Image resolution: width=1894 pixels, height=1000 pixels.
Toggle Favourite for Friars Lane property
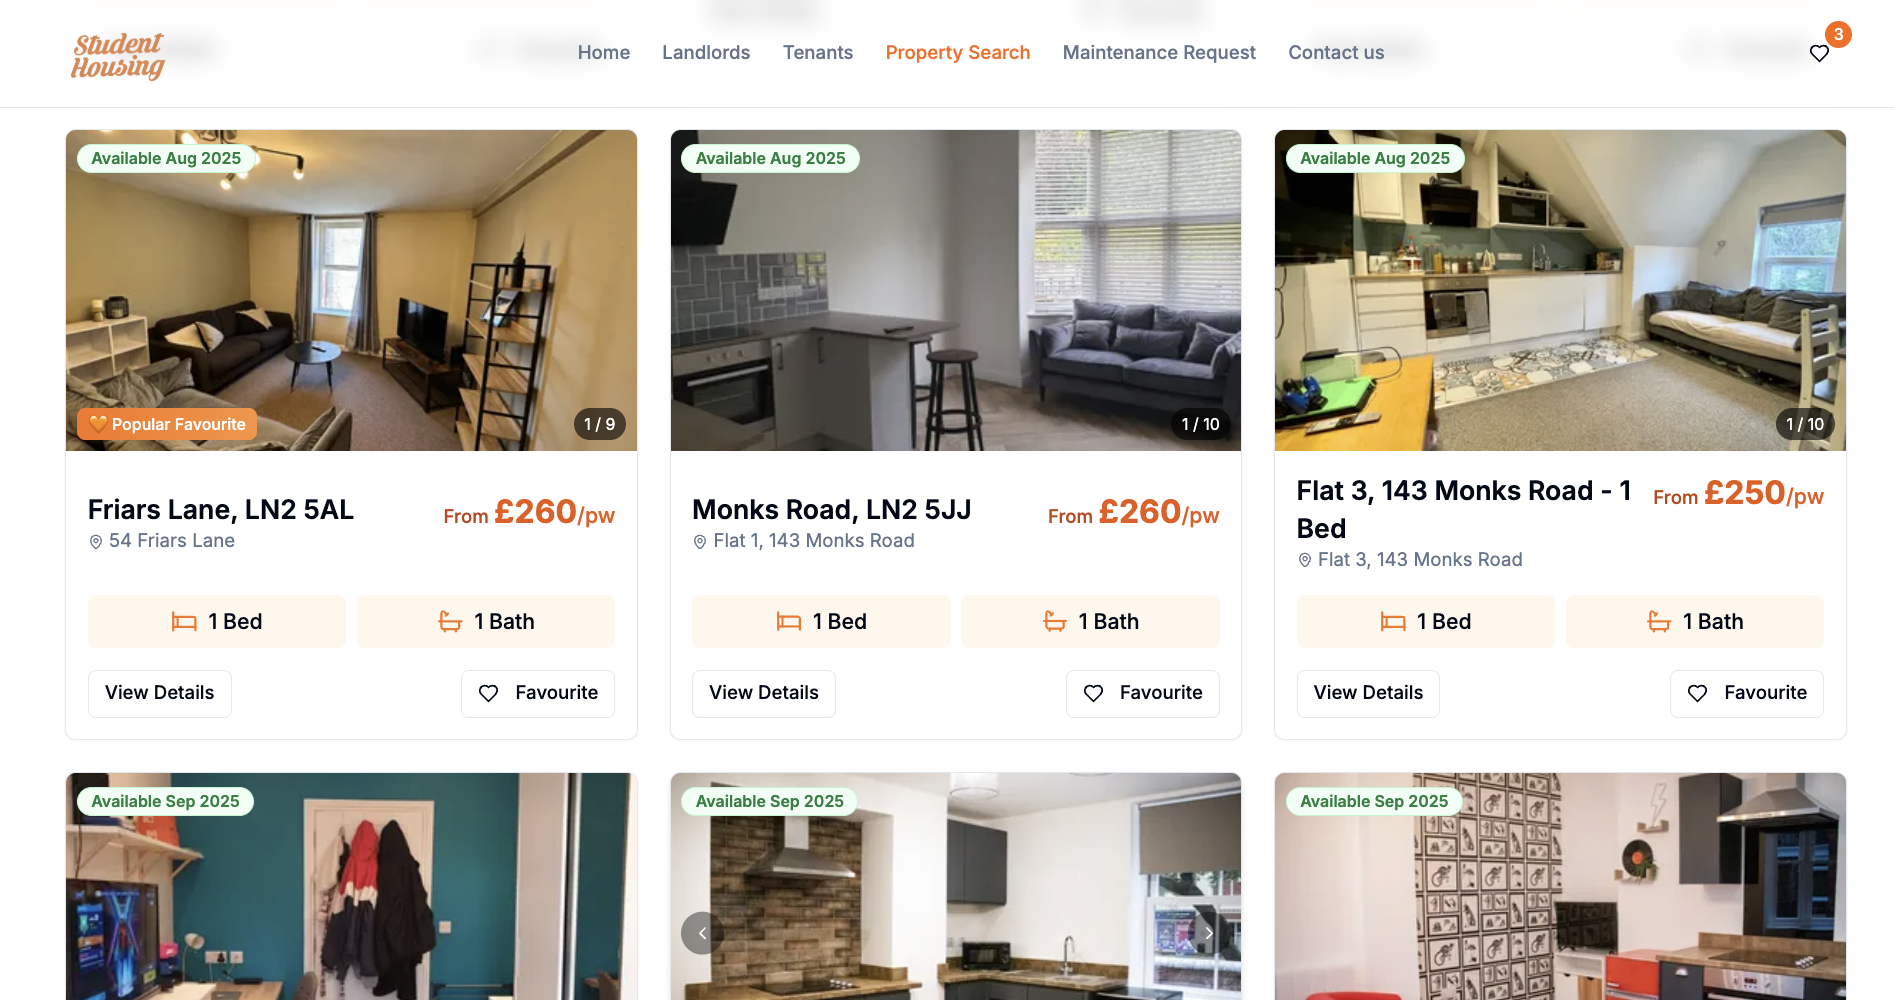[538, 693]
